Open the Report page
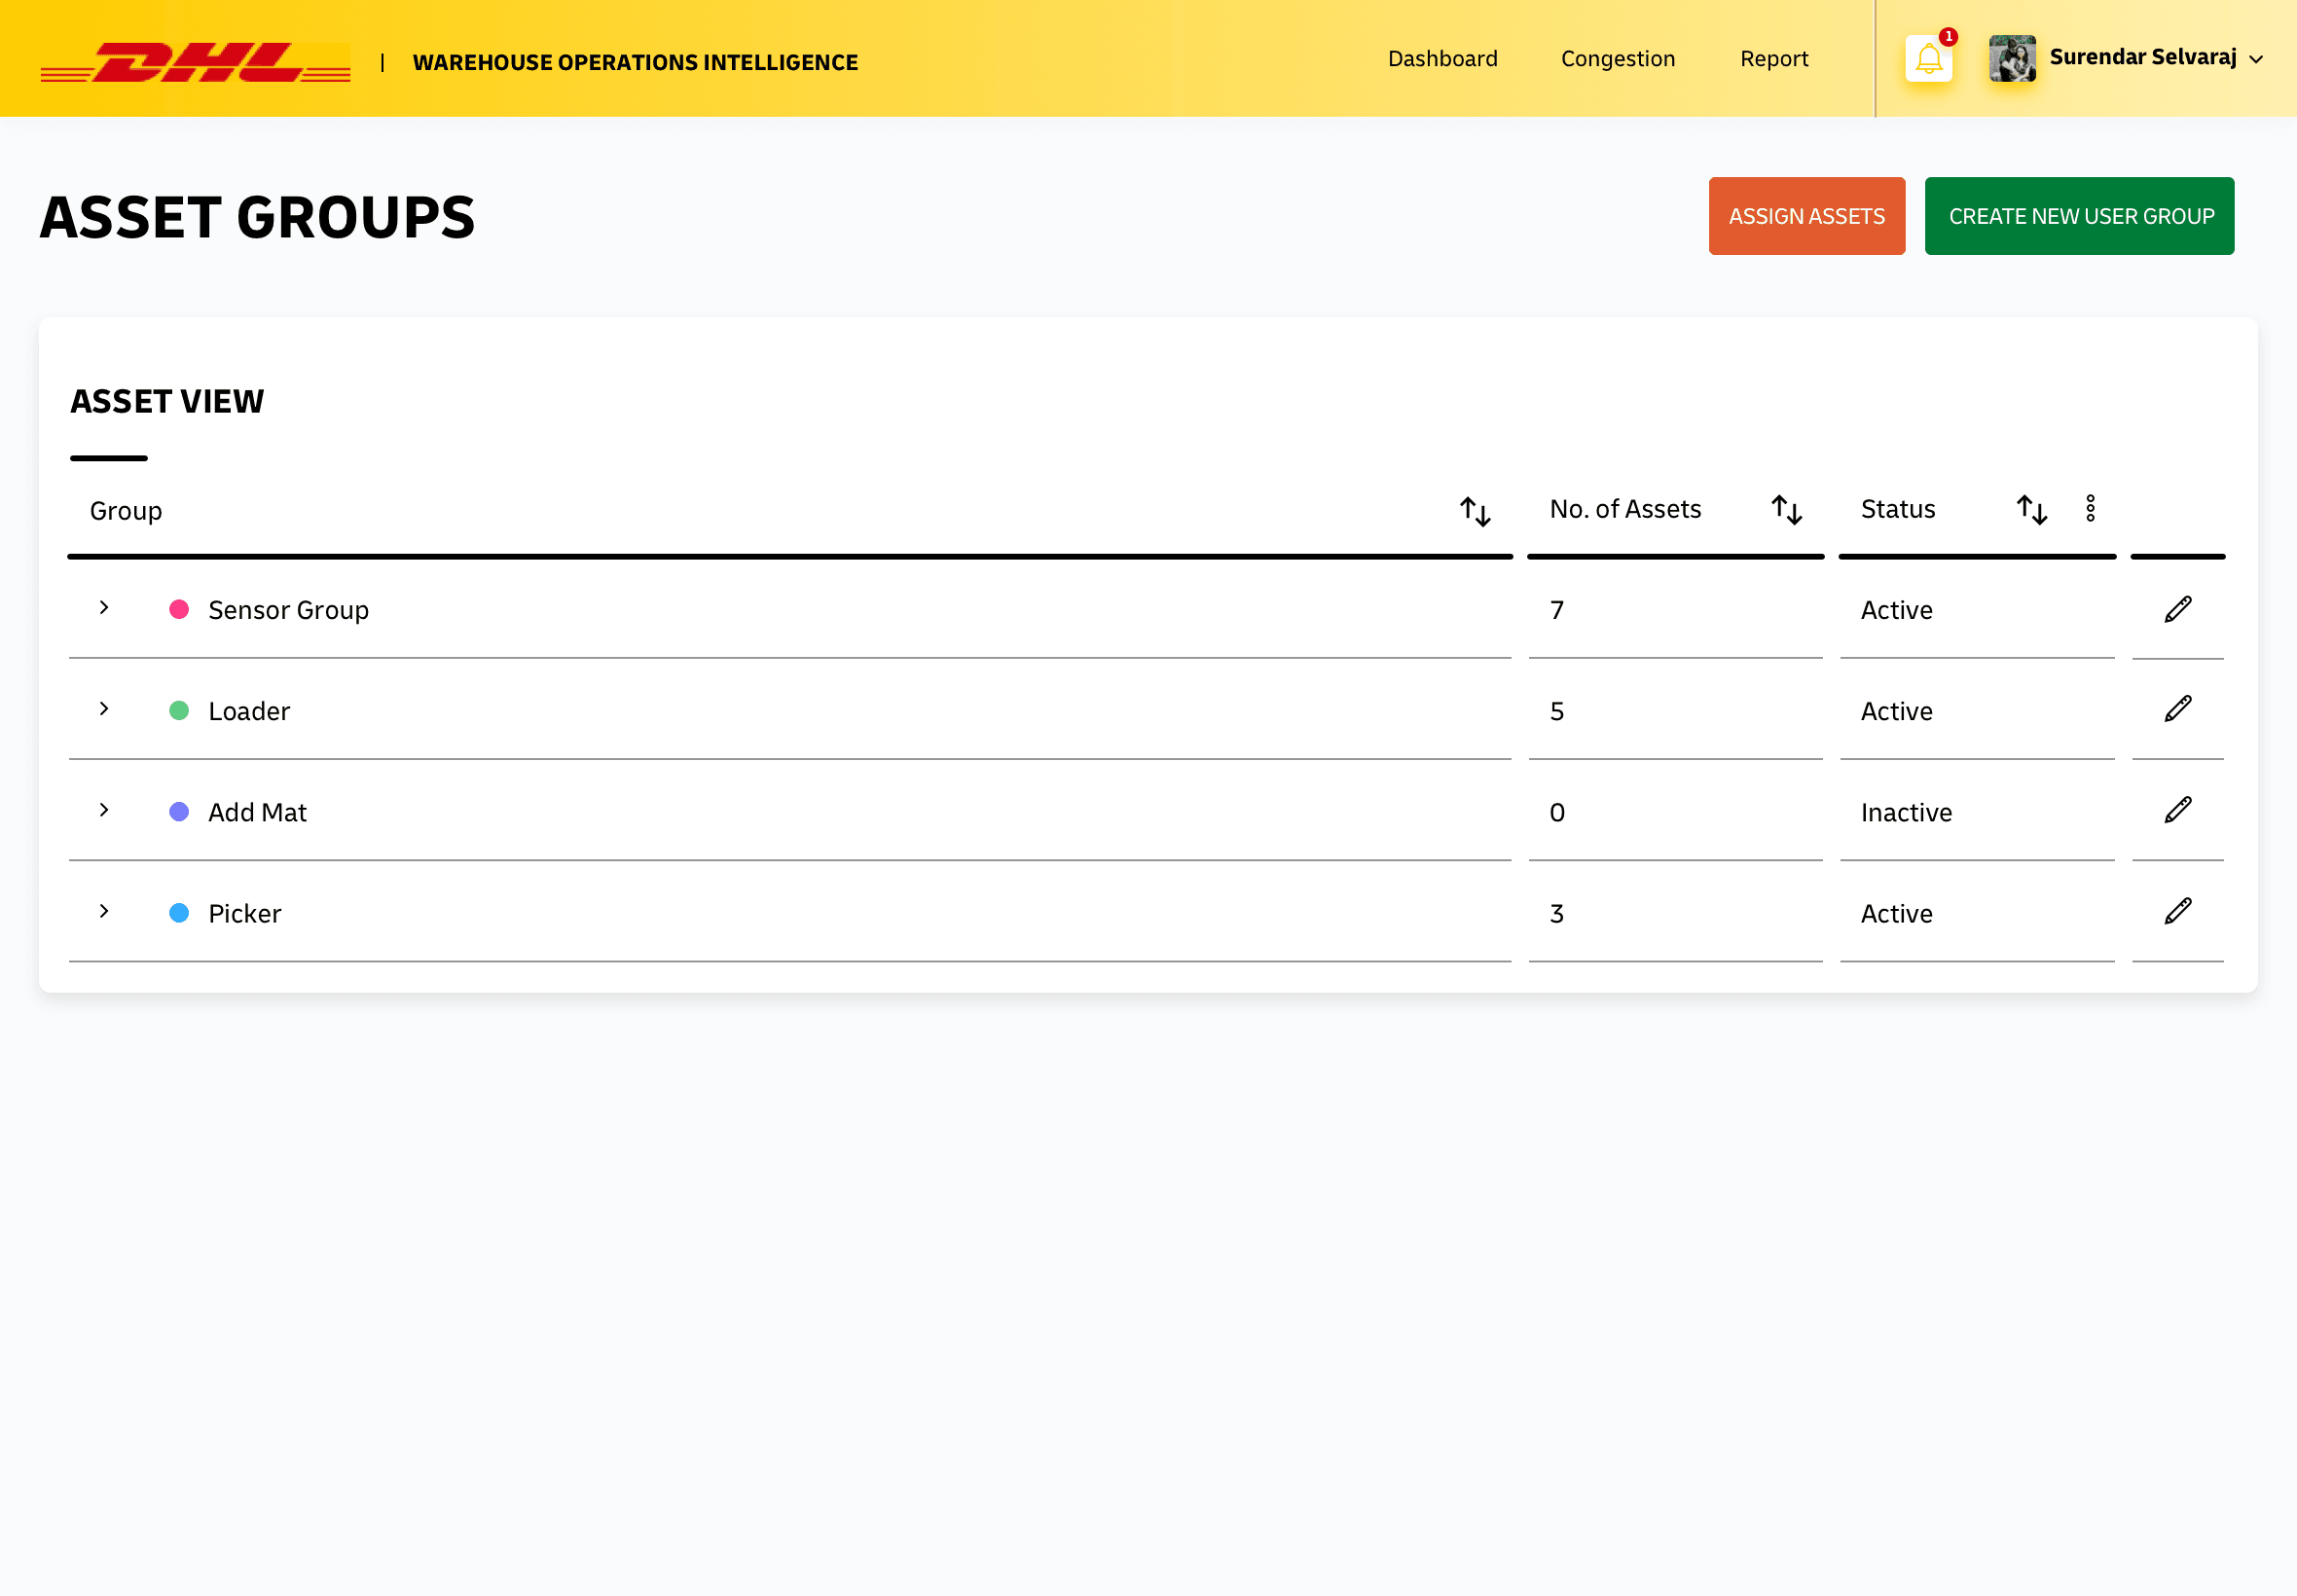The height and width of the screenshot is (1596, 2297). [x=1774, y=59]
